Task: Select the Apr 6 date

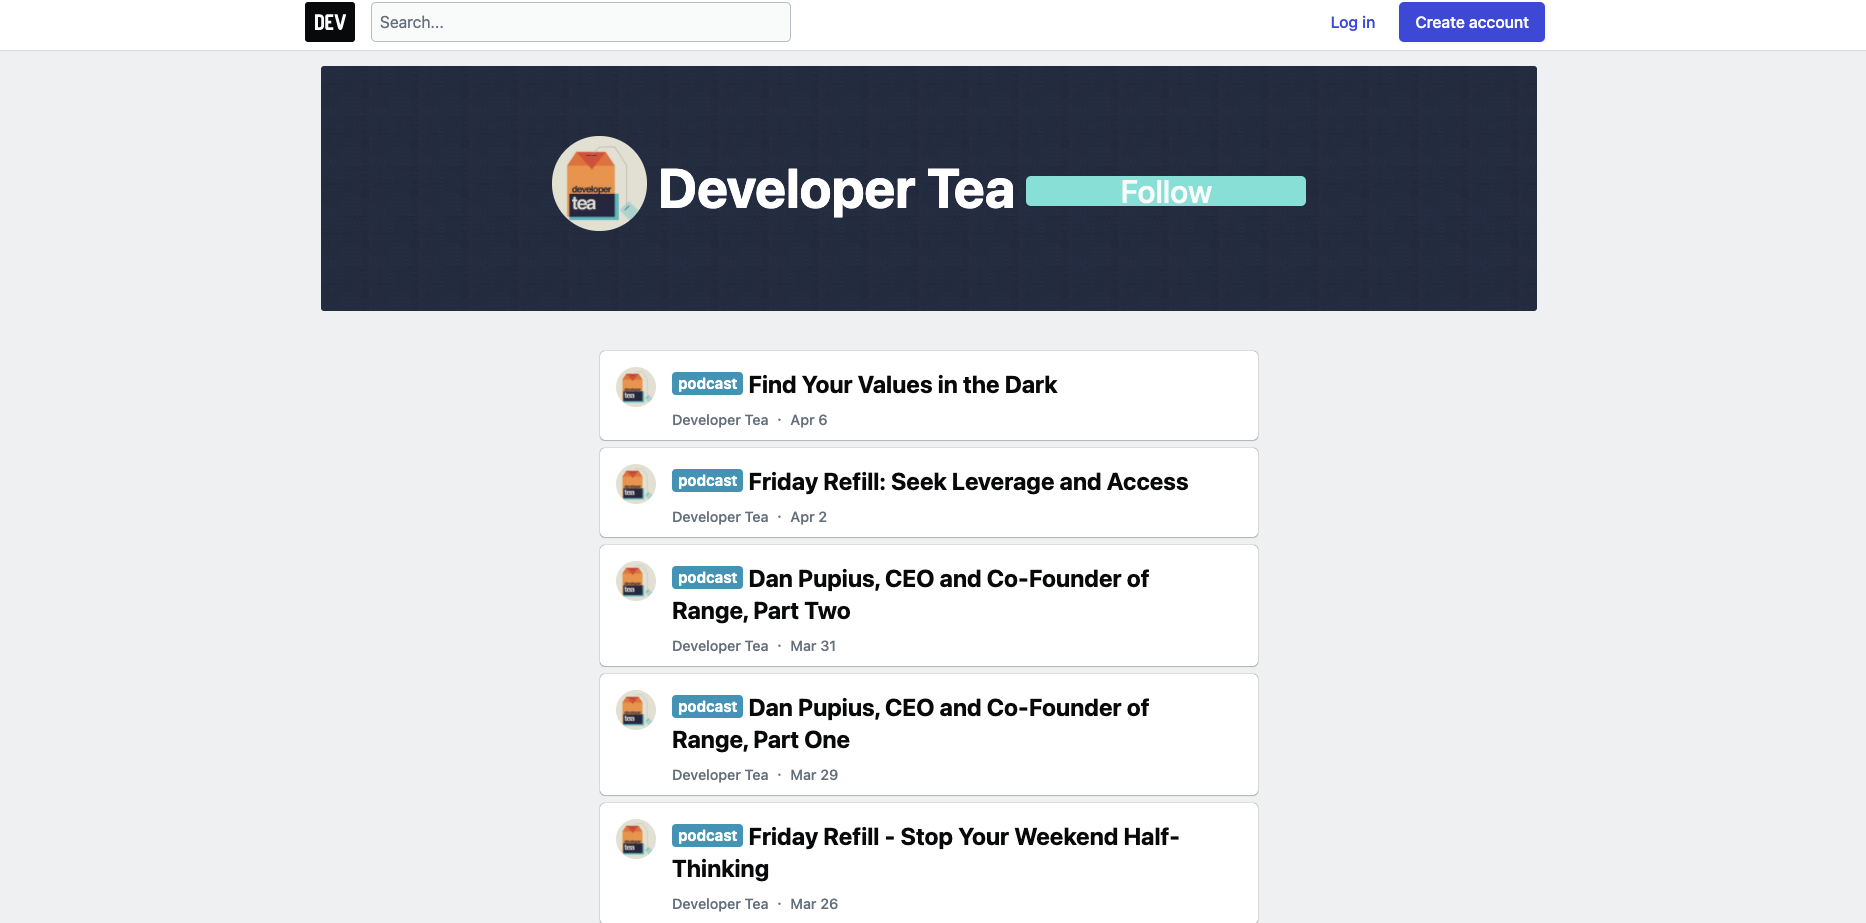Action: tap(809, 420)
